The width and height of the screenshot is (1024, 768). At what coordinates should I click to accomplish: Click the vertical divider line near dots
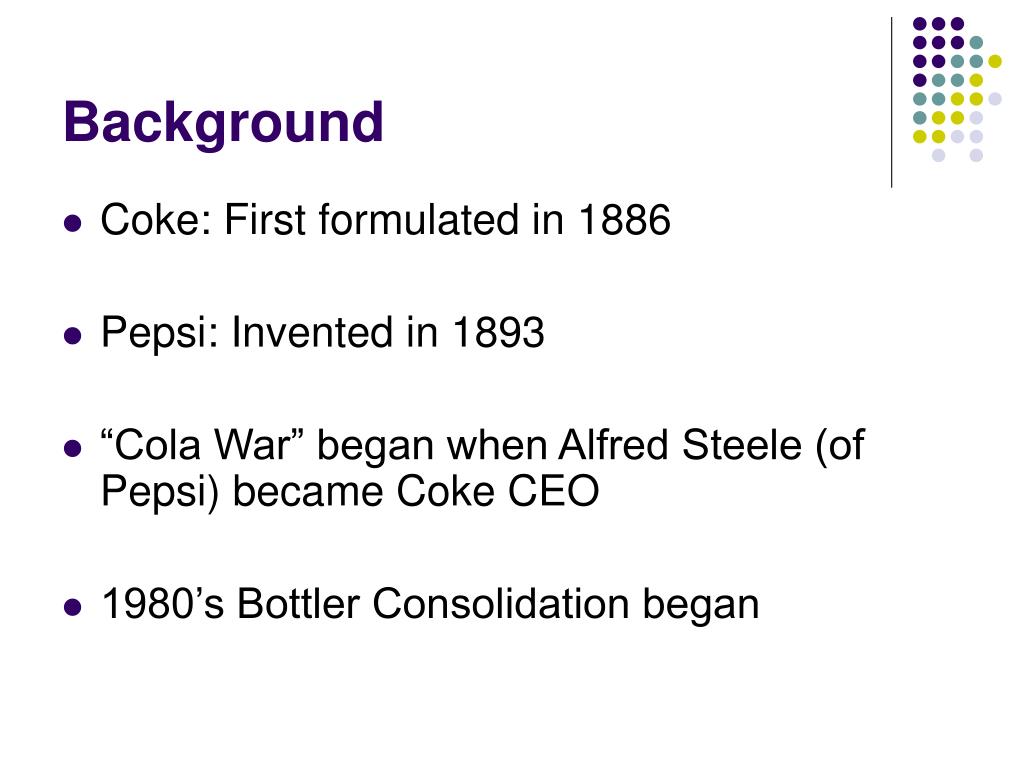tap(891, 103)
